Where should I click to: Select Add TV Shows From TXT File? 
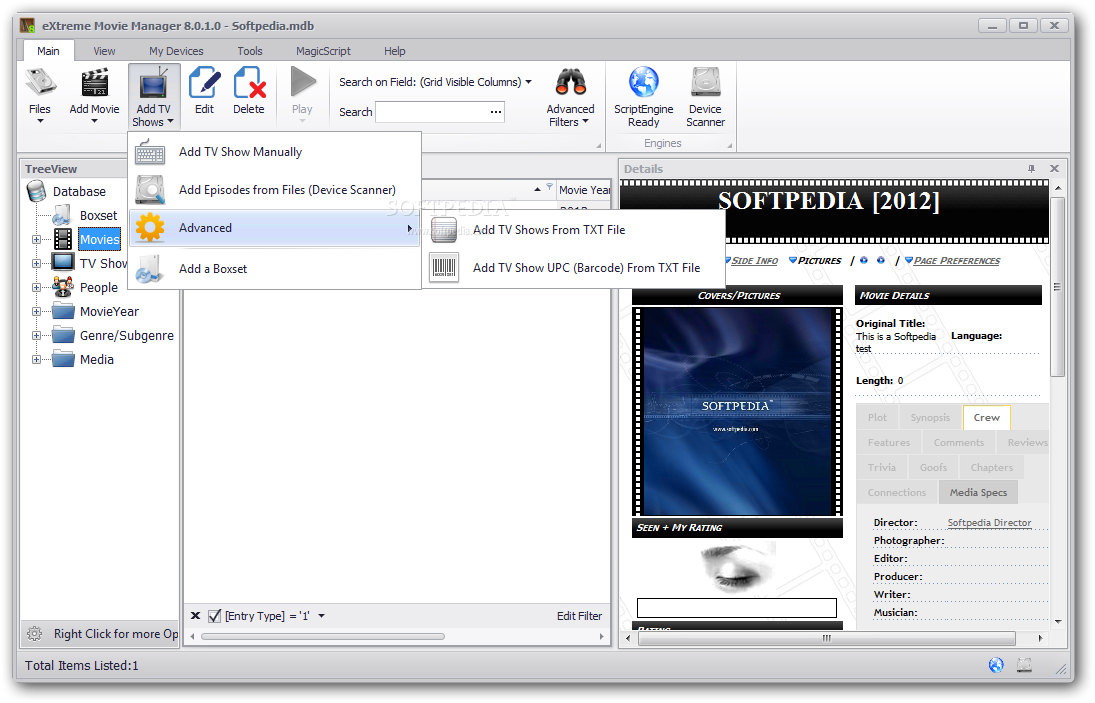point(573,230)
